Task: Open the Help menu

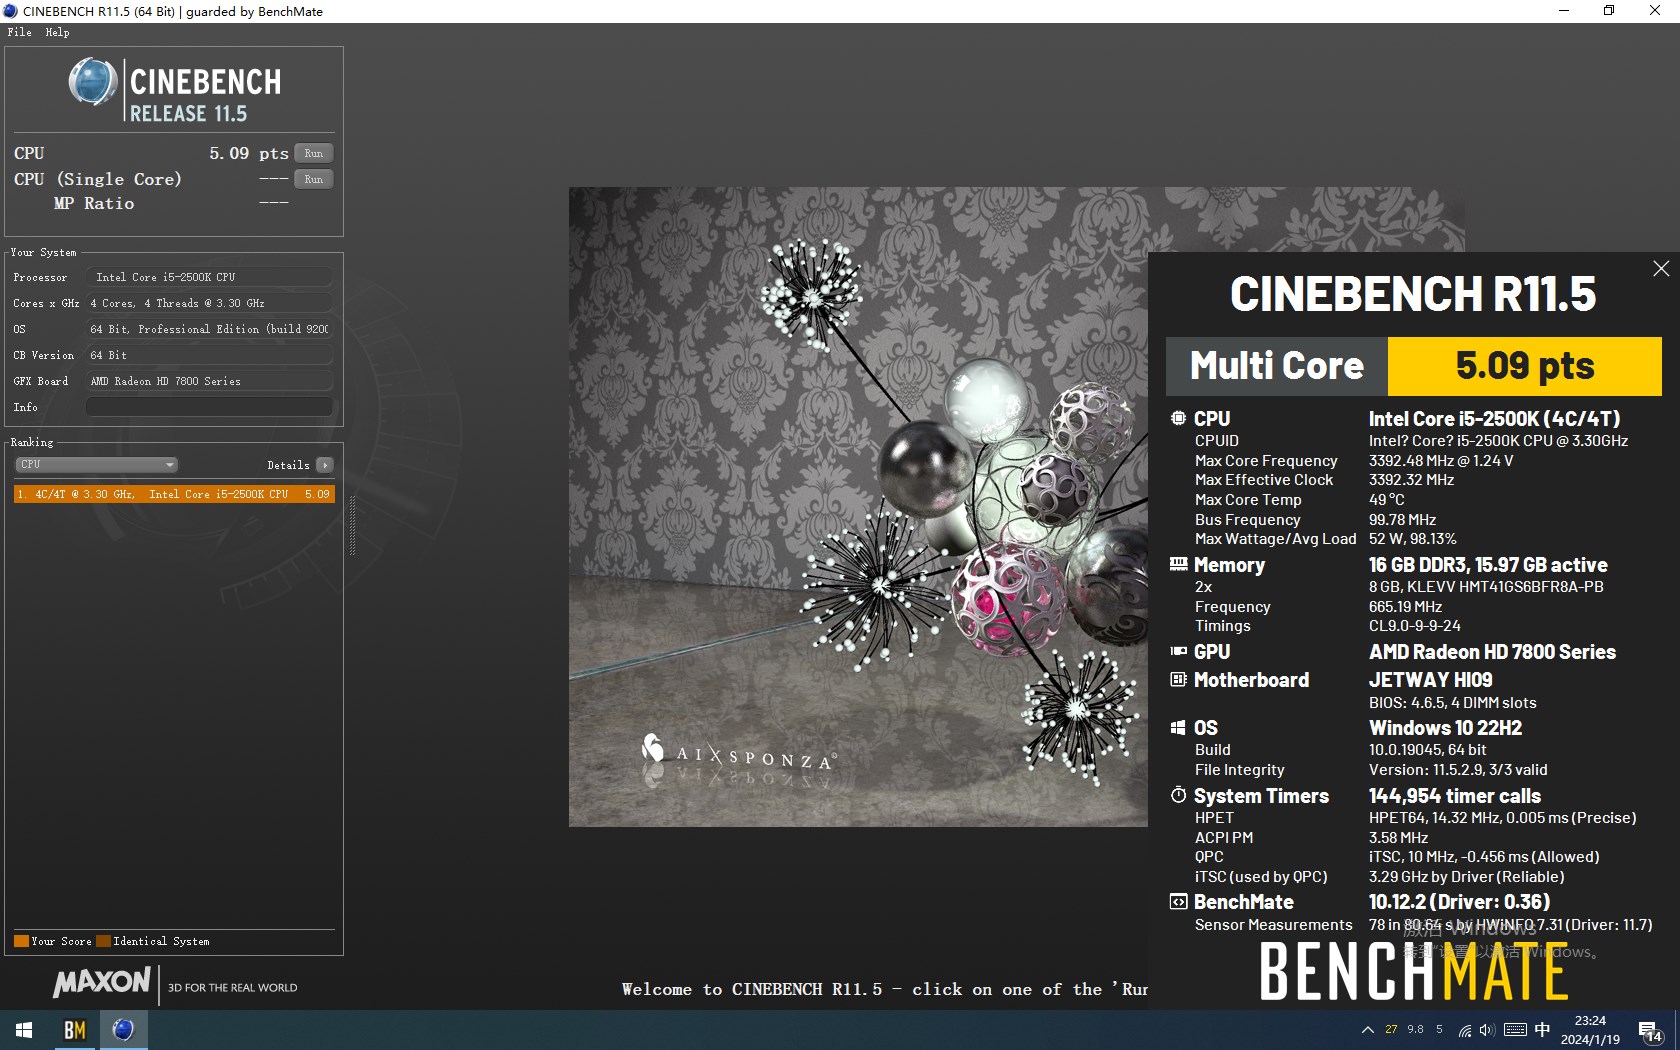Action: tap(57, 32)
